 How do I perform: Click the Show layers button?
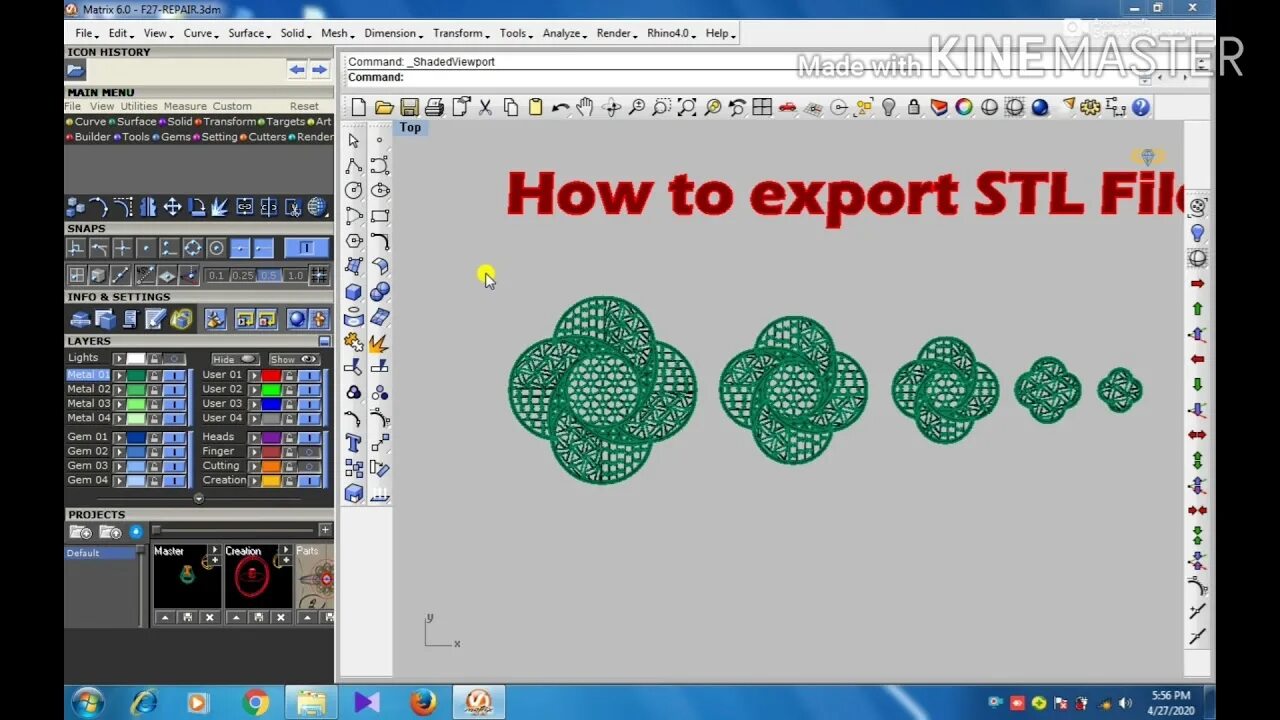pos(294,359)
